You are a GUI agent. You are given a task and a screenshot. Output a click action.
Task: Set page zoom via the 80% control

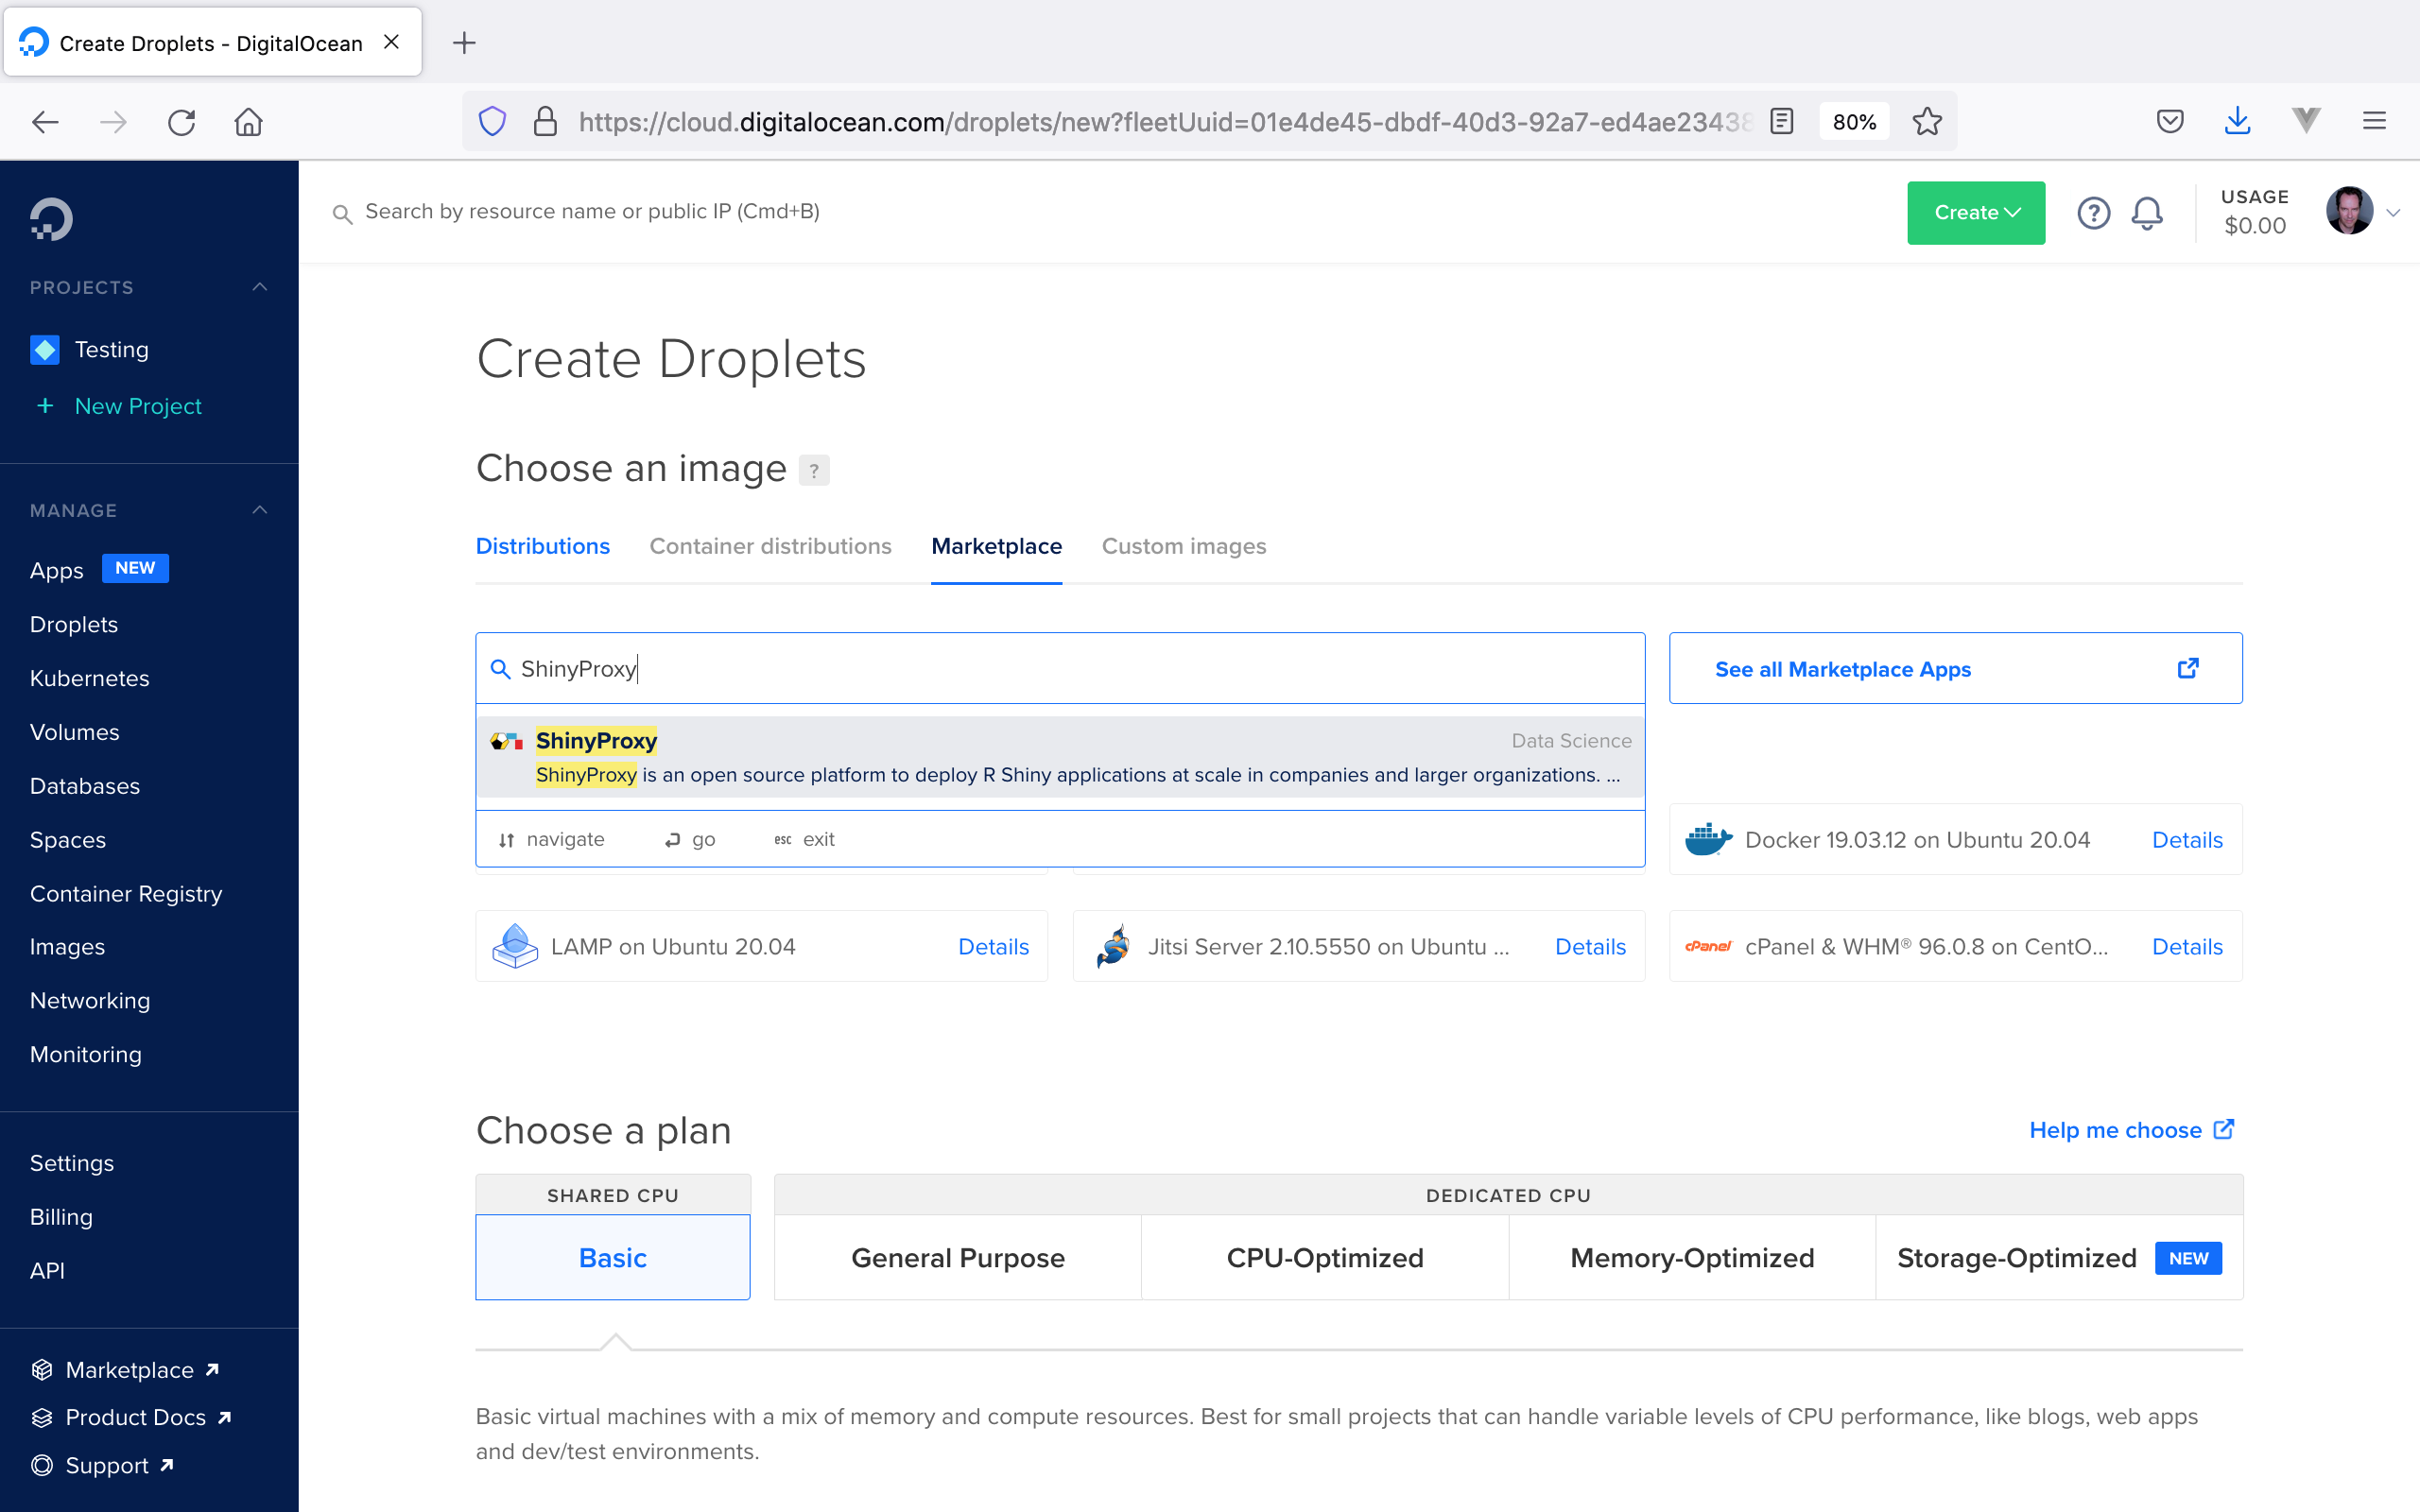coord(1853,121)
